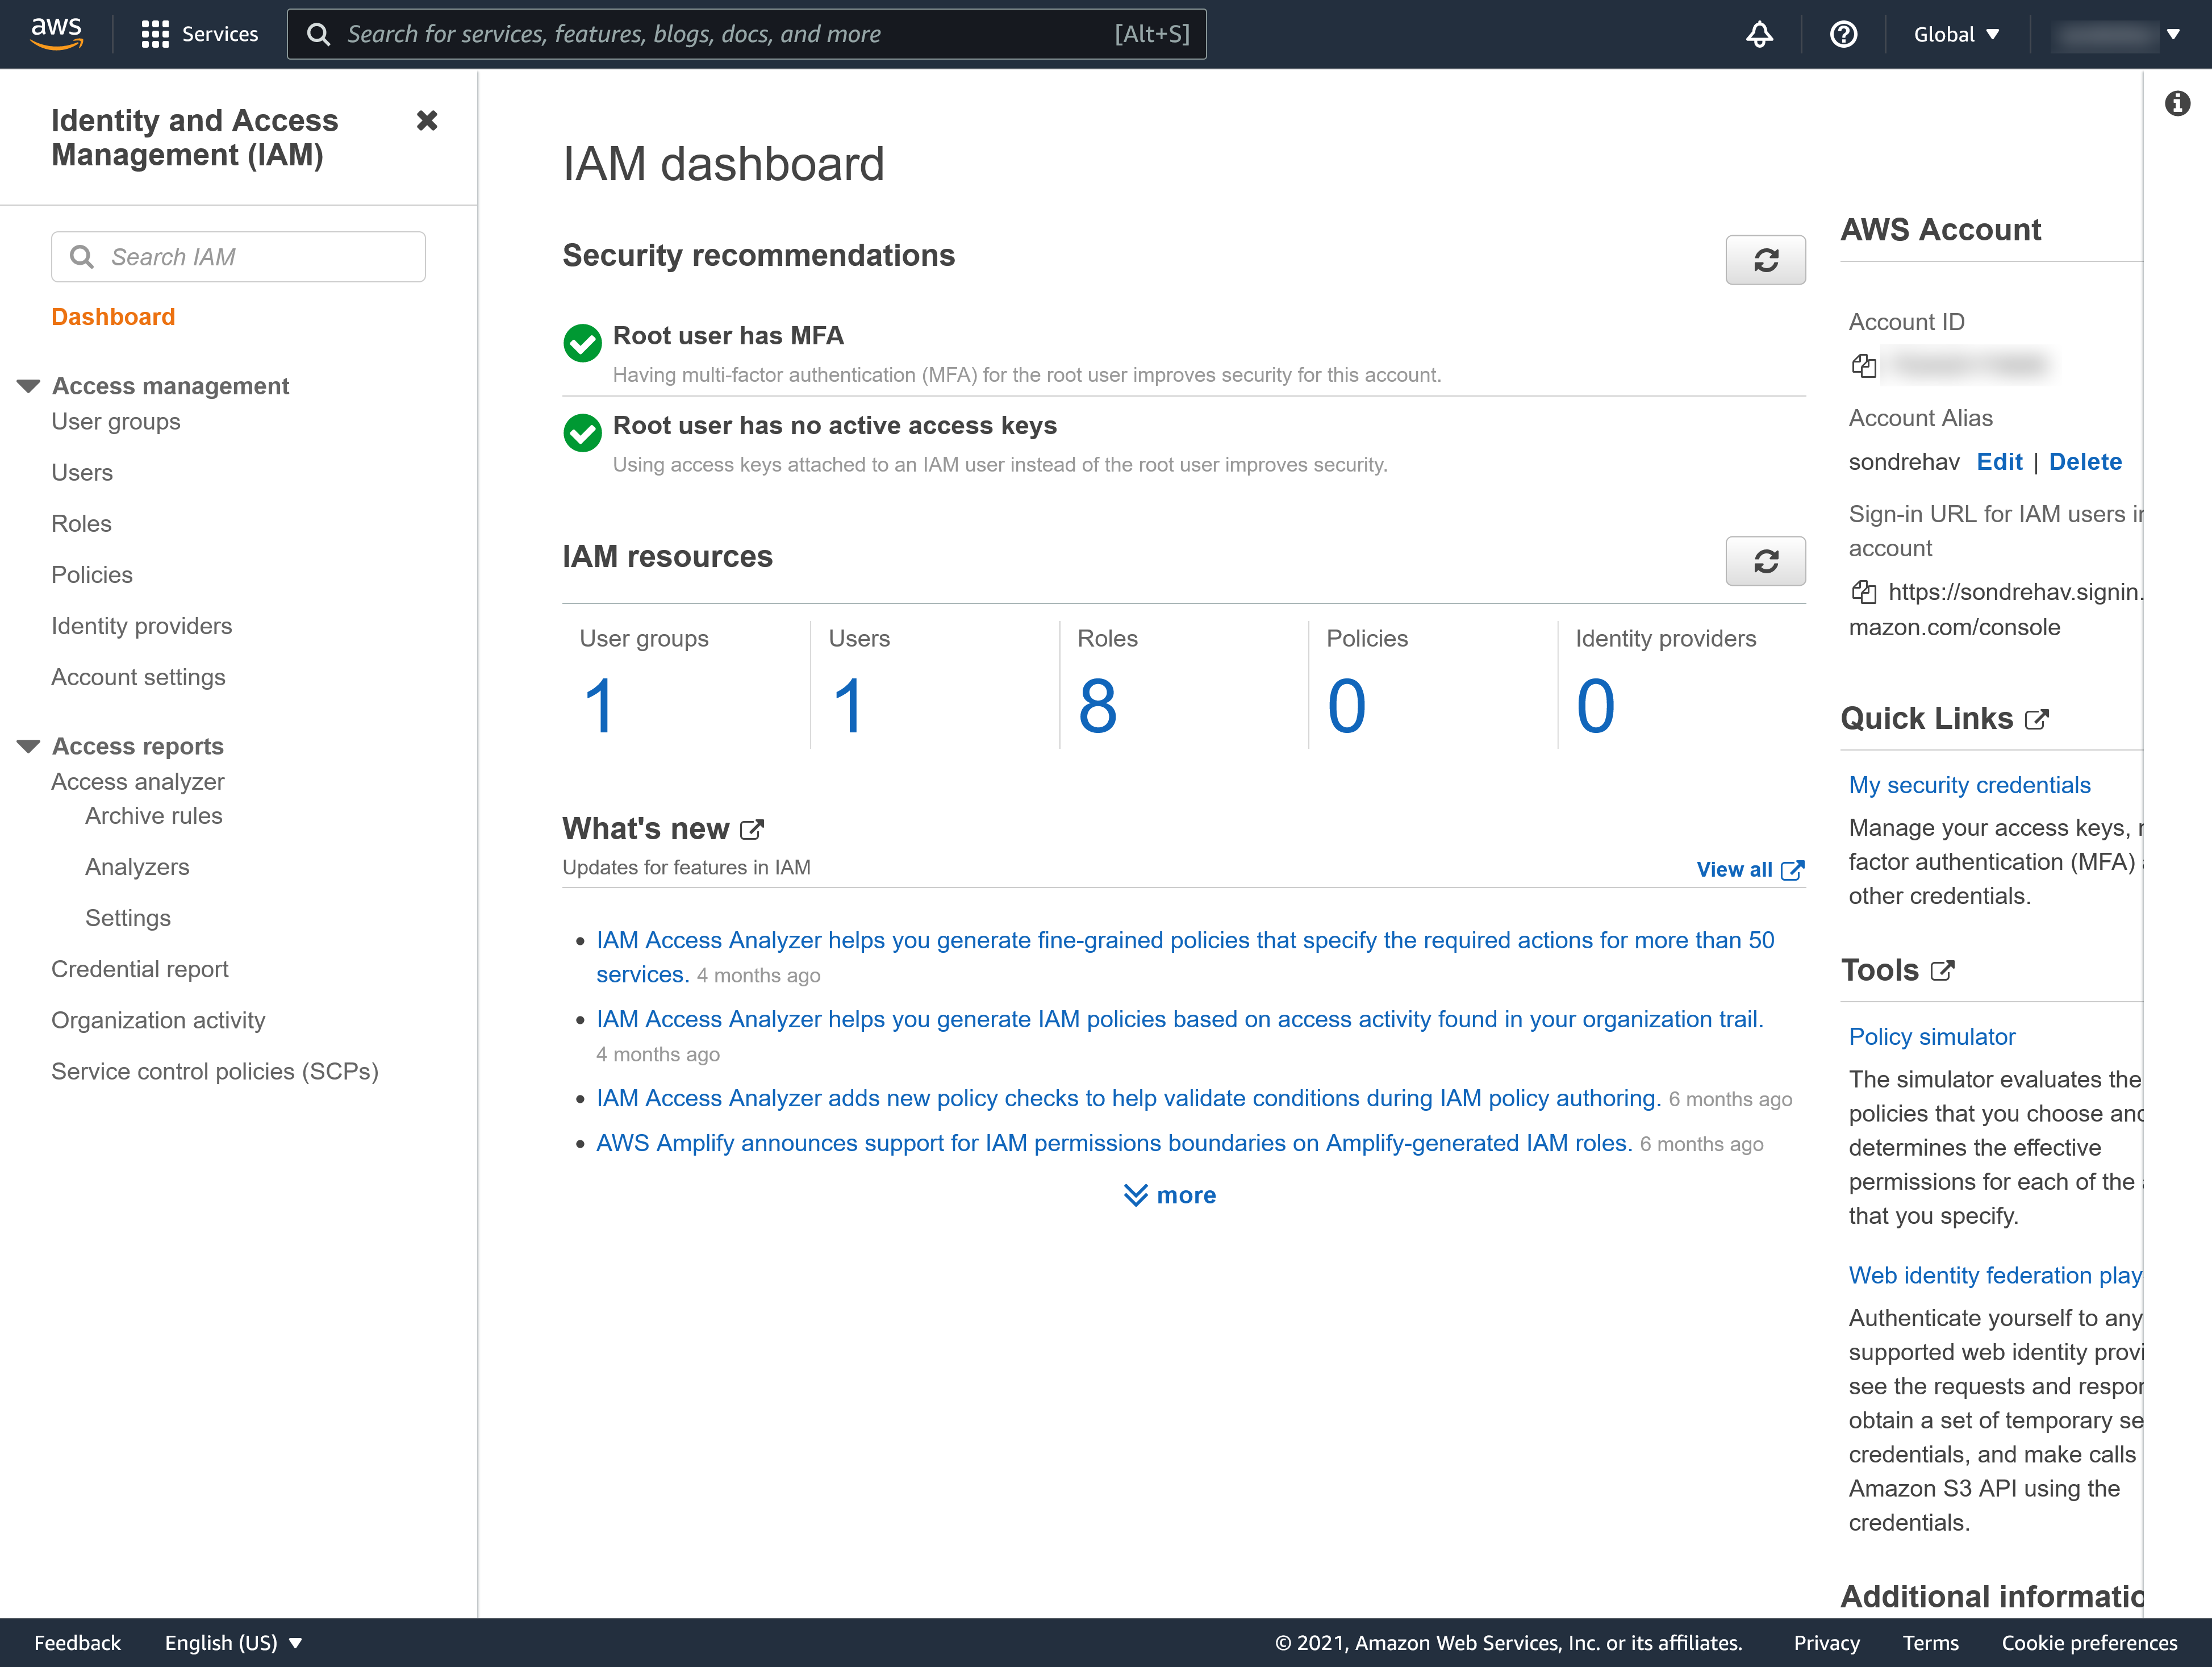Image resolution: width=2212 pixels, height=1667 pixels.
Task: Click the AWS logo home icon
Action: coord(56,33)
